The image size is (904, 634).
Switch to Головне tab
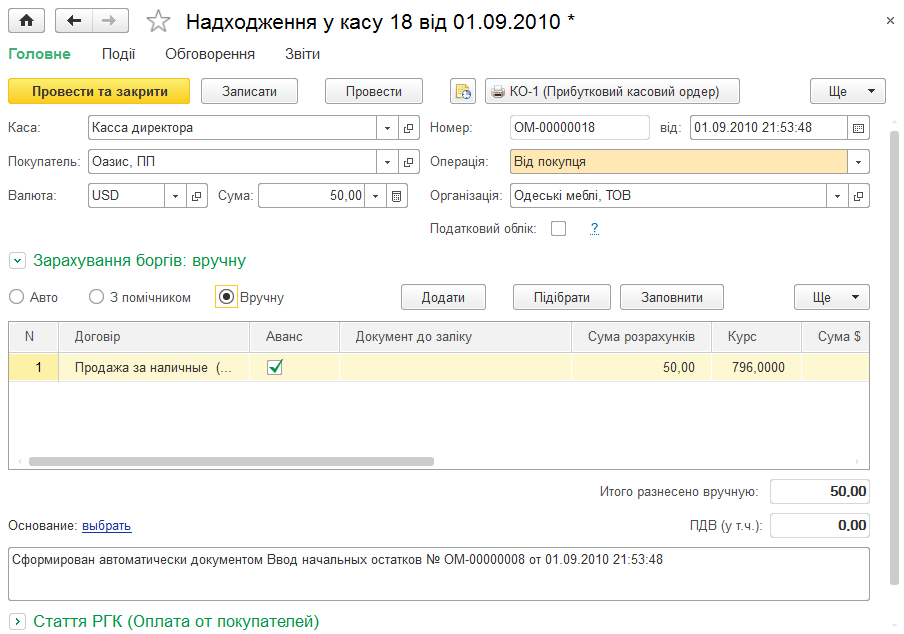point(39,54)
